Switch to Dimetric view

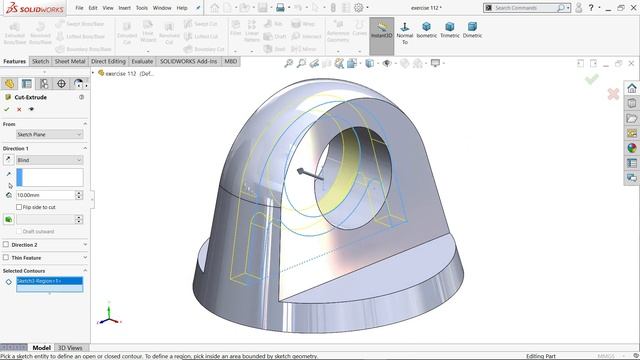[x=472, y=30]
